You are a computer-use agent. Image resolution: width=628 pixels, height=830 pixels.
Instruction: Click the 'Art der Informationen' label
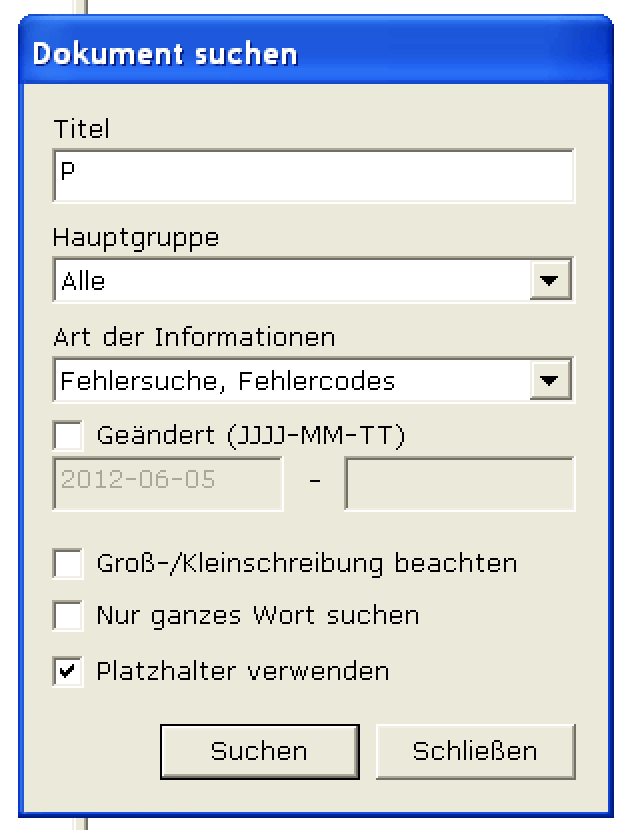194,337
